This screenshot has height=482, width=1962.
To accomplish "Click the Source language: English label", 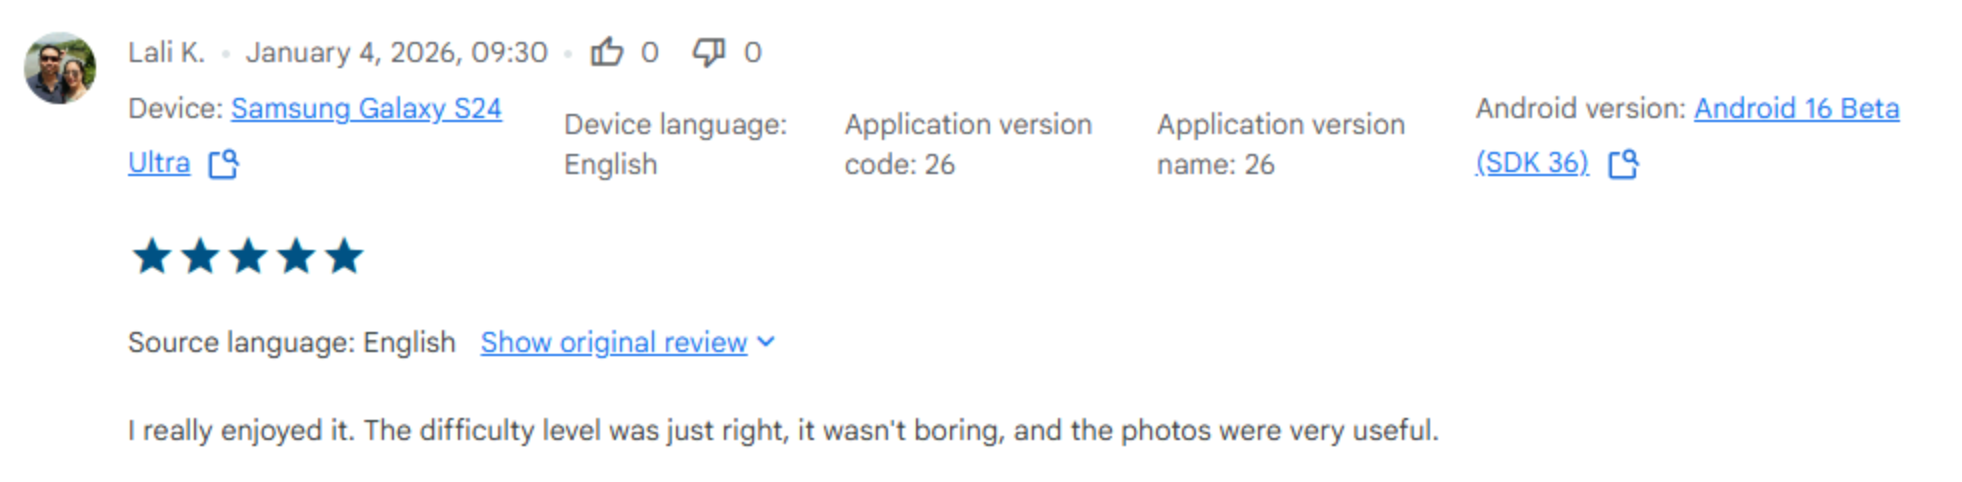I will 291,342.
